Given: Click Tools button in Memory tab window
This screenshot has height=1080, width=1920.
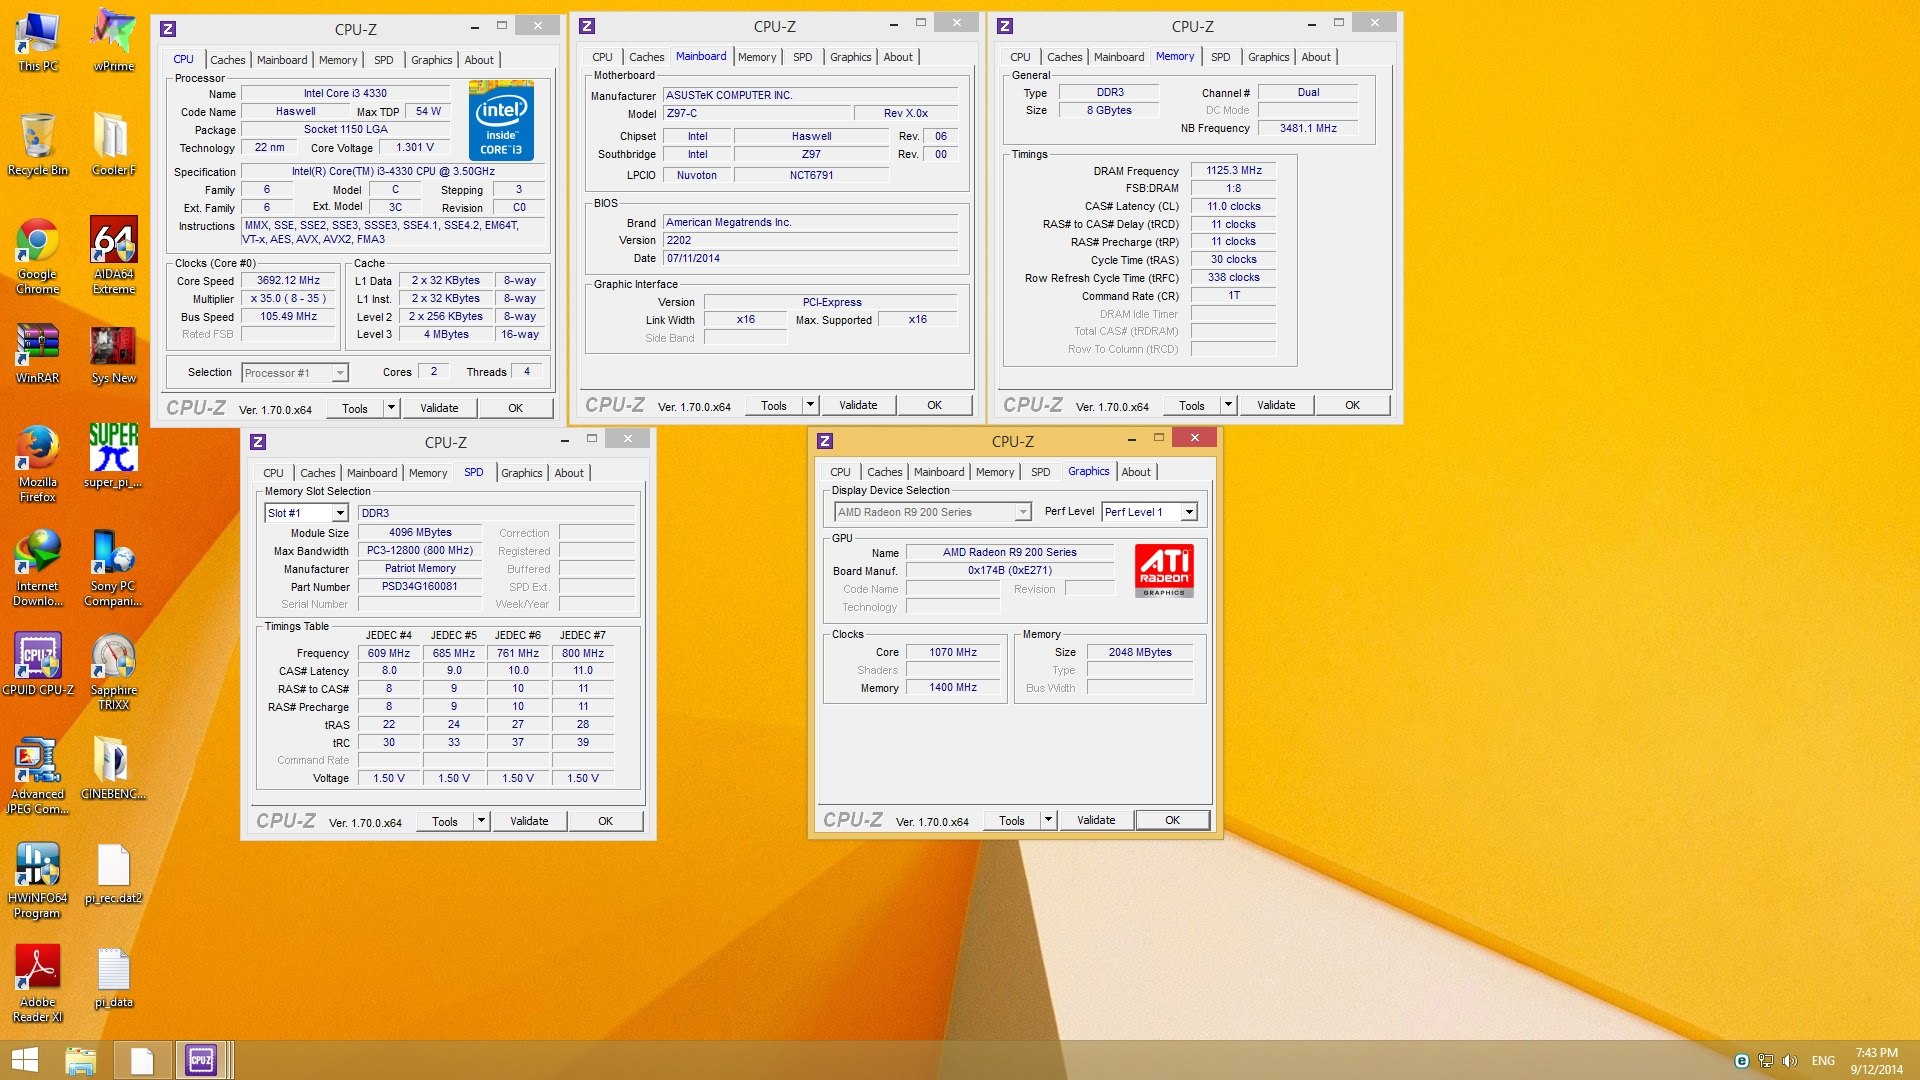Looking at the screenshot, I should pyautogui.click(x=1191, y=405).
